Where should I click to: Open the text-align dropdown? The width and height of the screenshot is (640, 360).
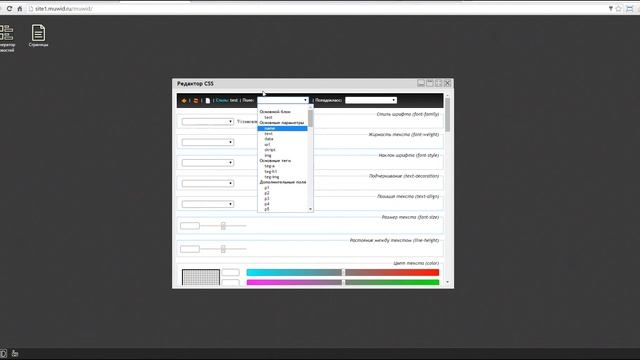[208, 204]
